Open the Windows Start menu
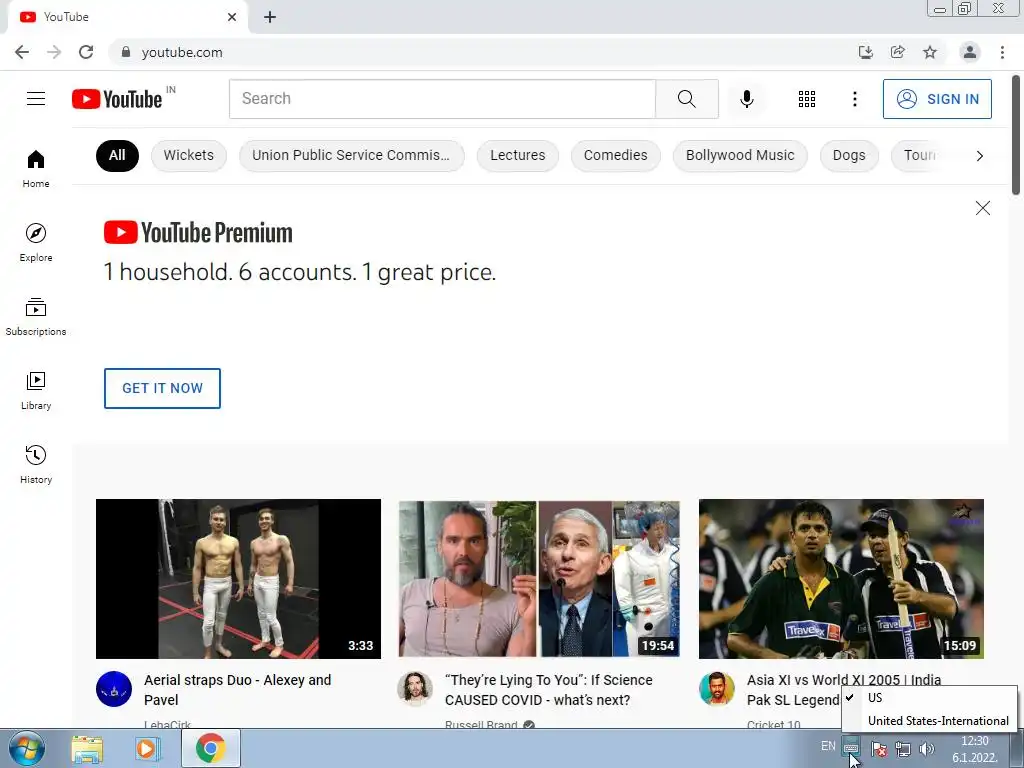Screen dimensions: 1024x768 (x=27, y=748)
